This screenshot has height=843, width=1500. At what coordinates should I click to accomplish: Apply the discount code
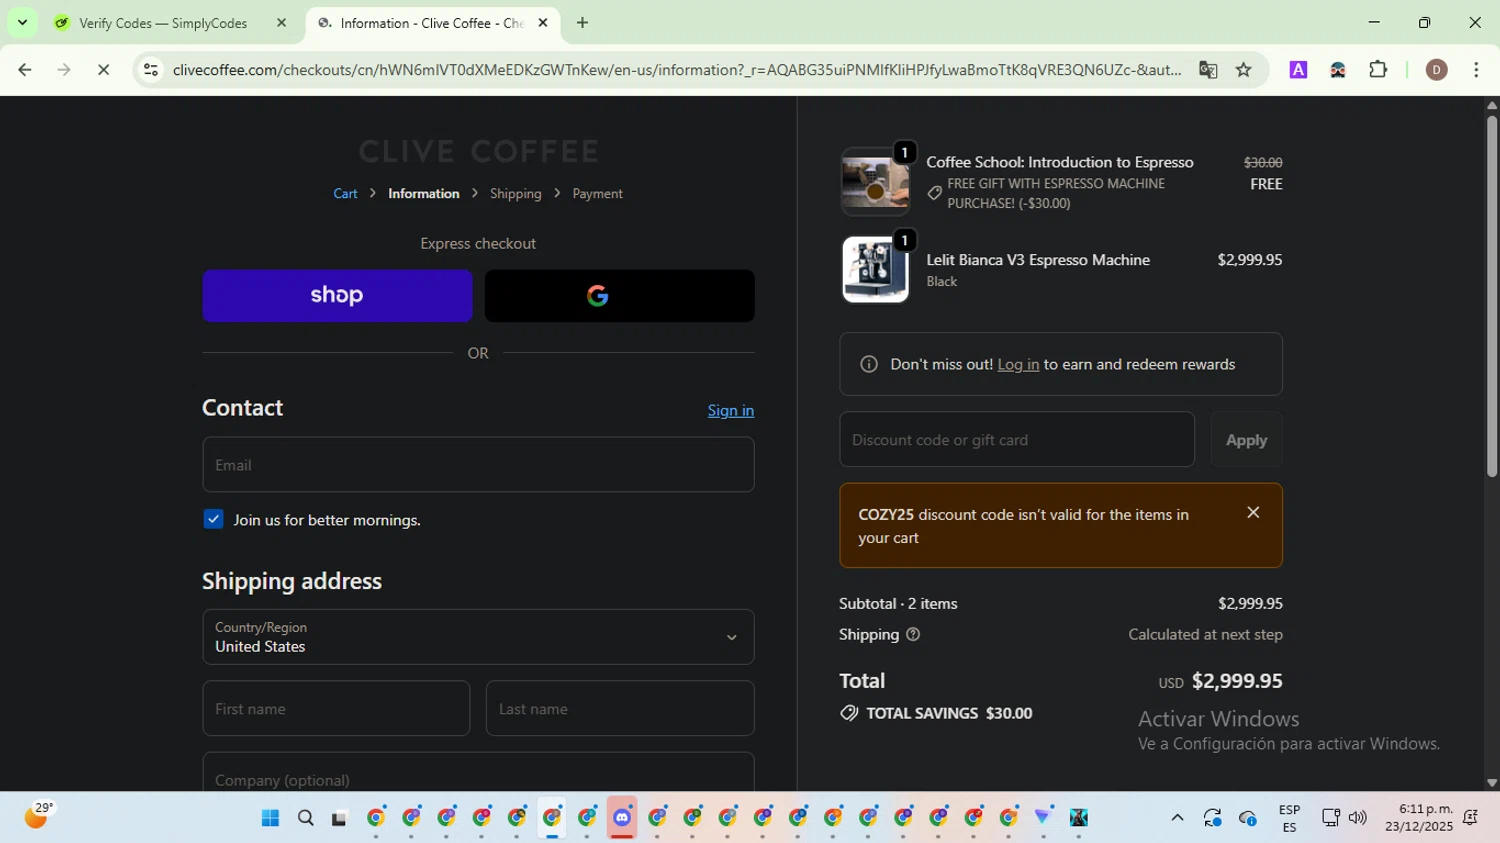1246,439
